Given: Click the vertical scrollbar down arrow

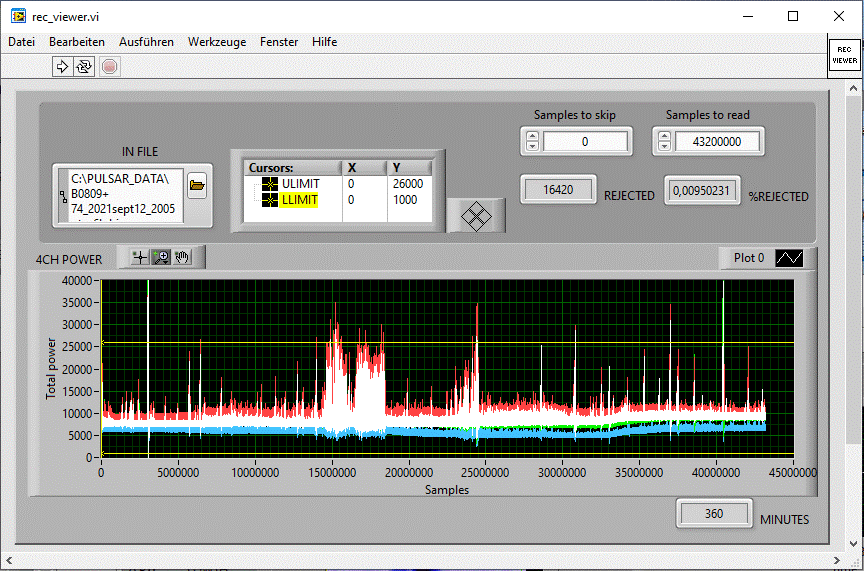Looking at the screenshot, I should coord(854,543).
